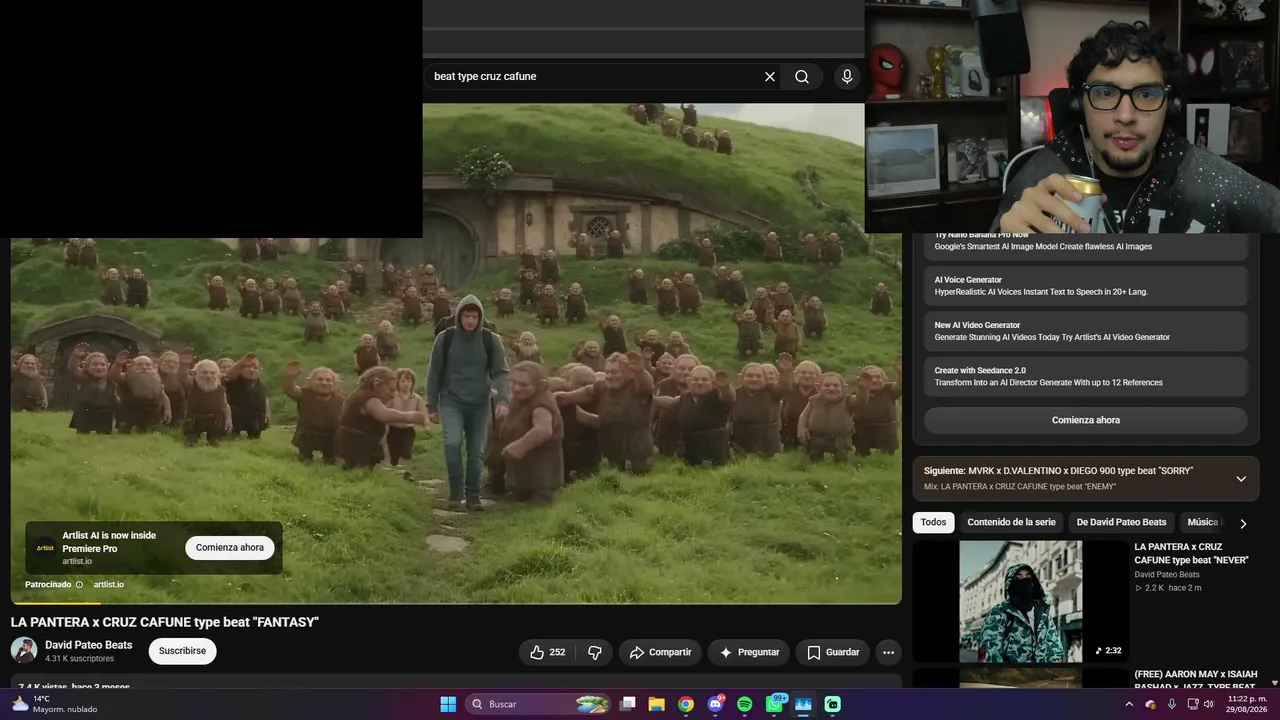The image size is (1280, 720).
Task: Subscribe via the Suscribirse button
Action: (182, 651)
